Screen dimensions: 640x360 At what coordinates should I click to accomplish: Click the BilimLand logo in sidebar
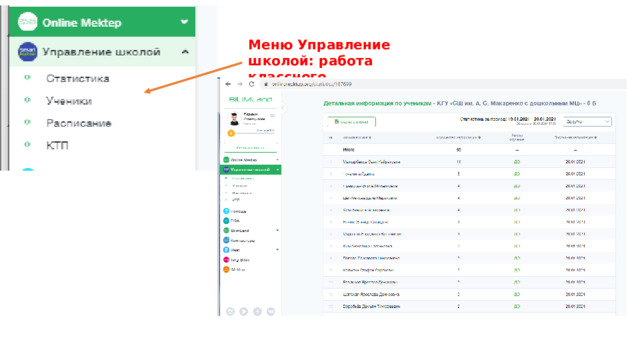250,99
